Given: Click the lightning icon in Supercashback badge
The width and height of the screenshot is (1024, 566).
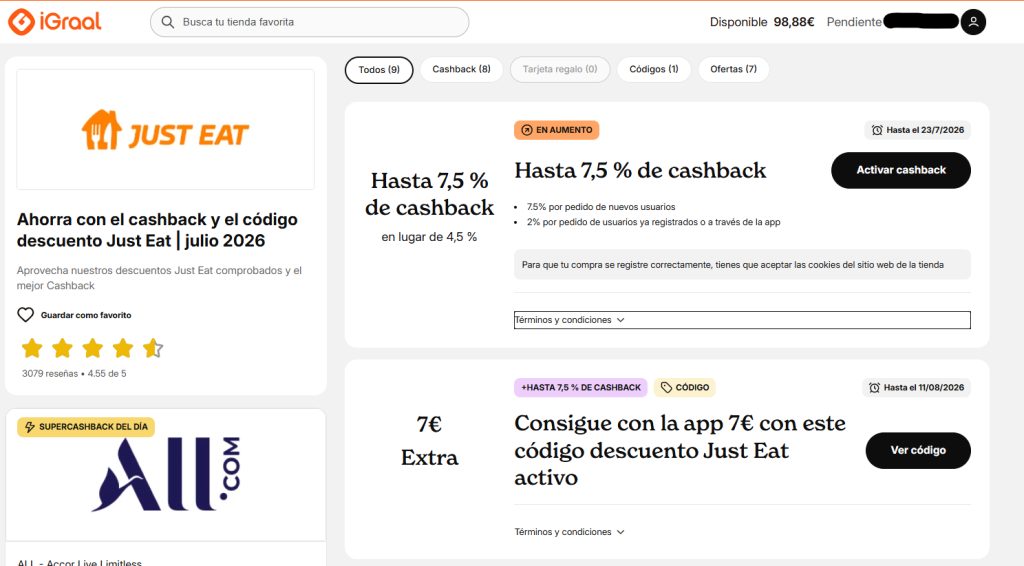Looking at the screenshot, I should (29, 427).
